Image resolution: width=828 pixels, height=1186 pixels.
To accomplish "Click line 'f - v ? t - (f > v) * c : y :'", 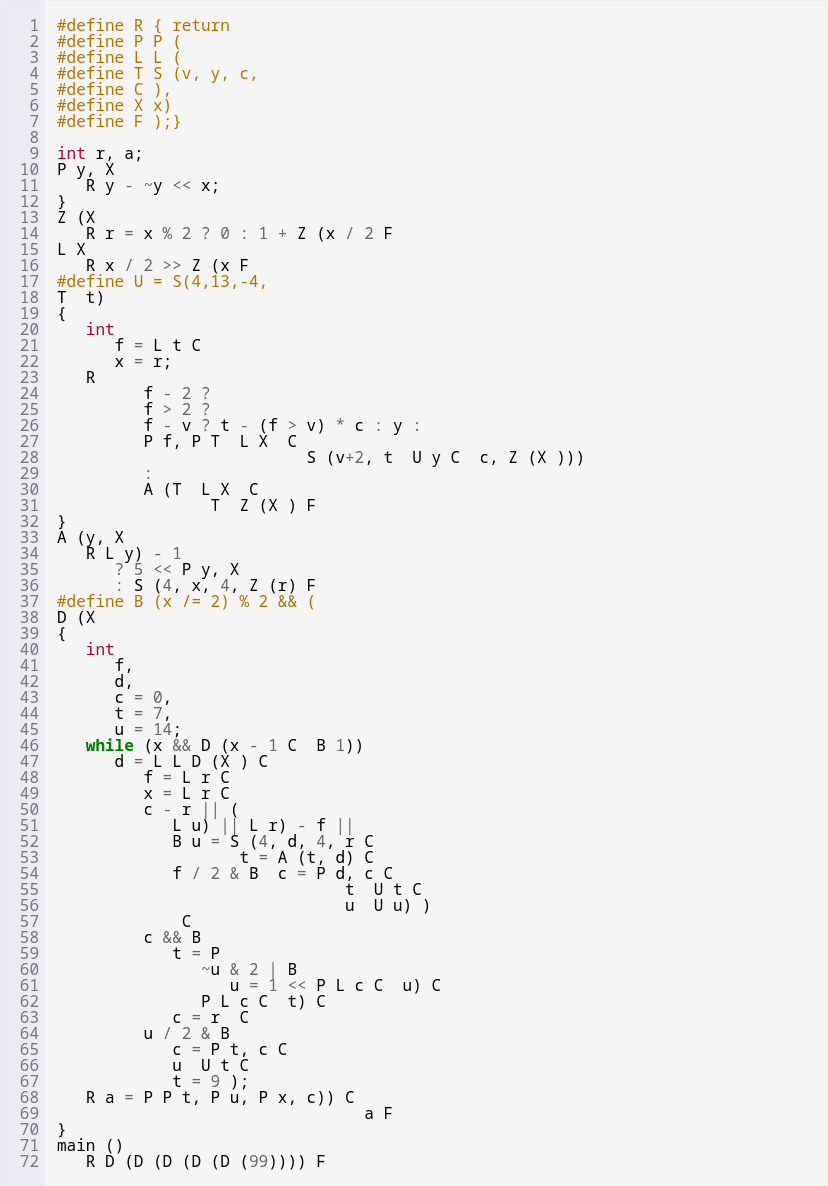I will [x=282, y=426].
